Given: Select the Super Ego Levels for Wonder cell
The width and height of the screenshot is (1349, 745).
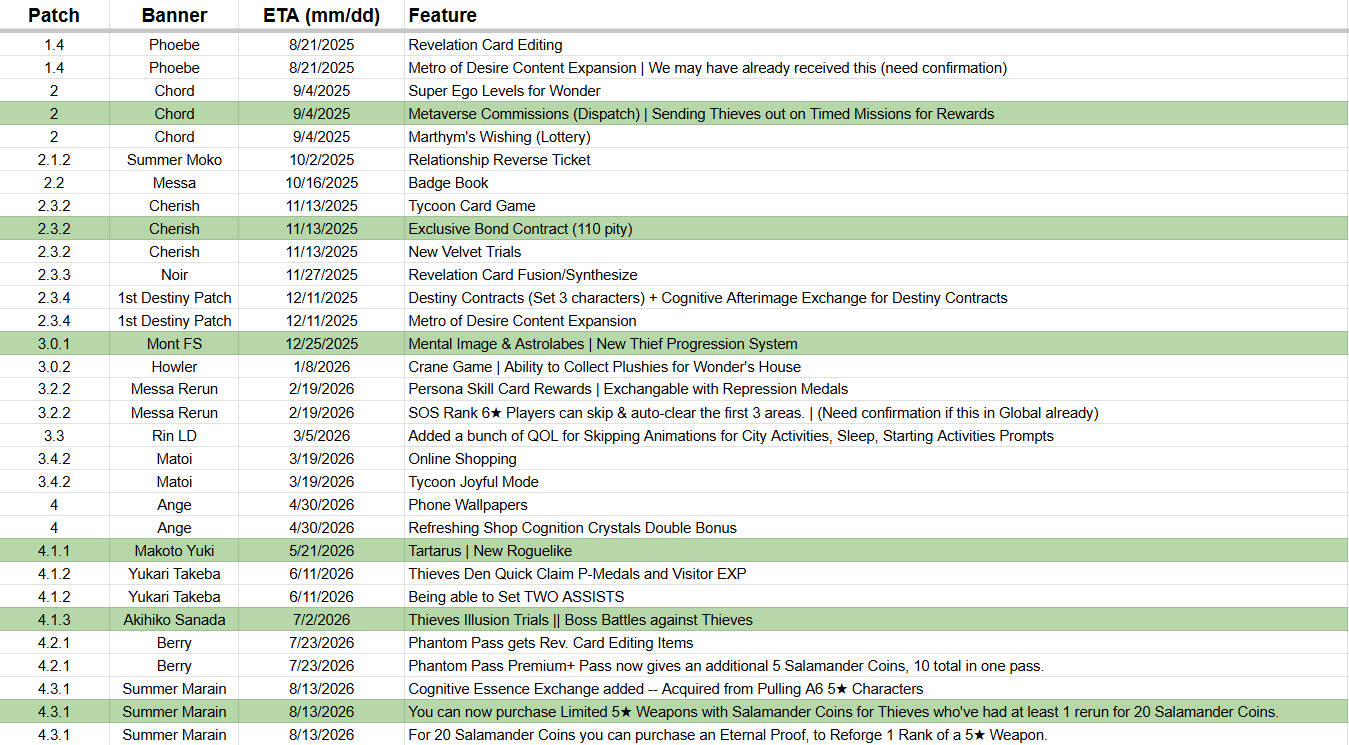Looking at the screenshot, I should pos(876,91).
